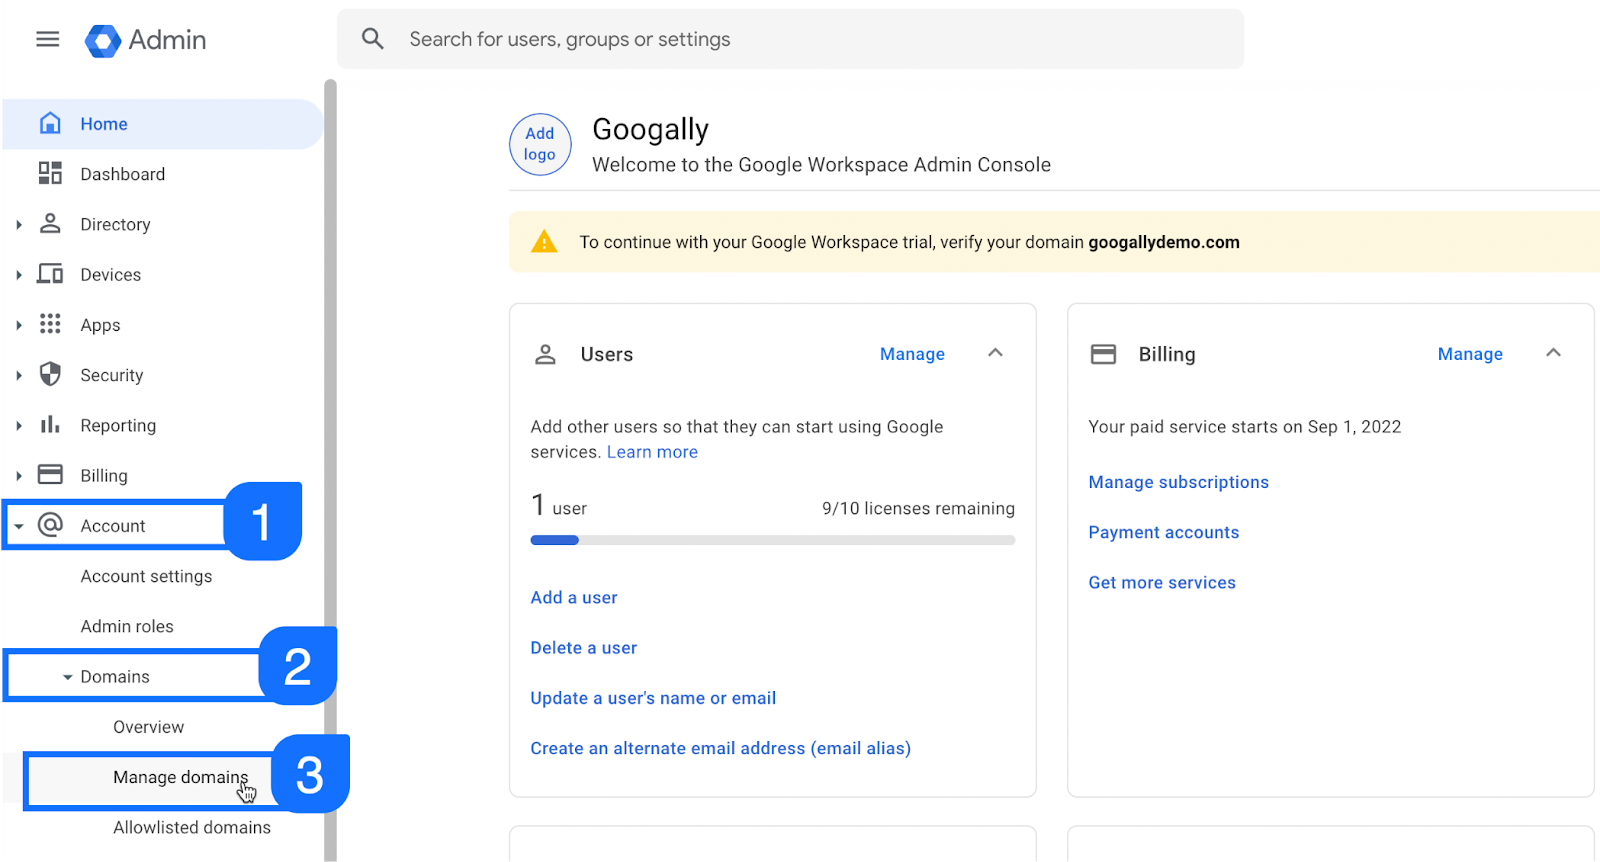Open the hamburger main menu
Screen dimensions: 1600x862
48,39
